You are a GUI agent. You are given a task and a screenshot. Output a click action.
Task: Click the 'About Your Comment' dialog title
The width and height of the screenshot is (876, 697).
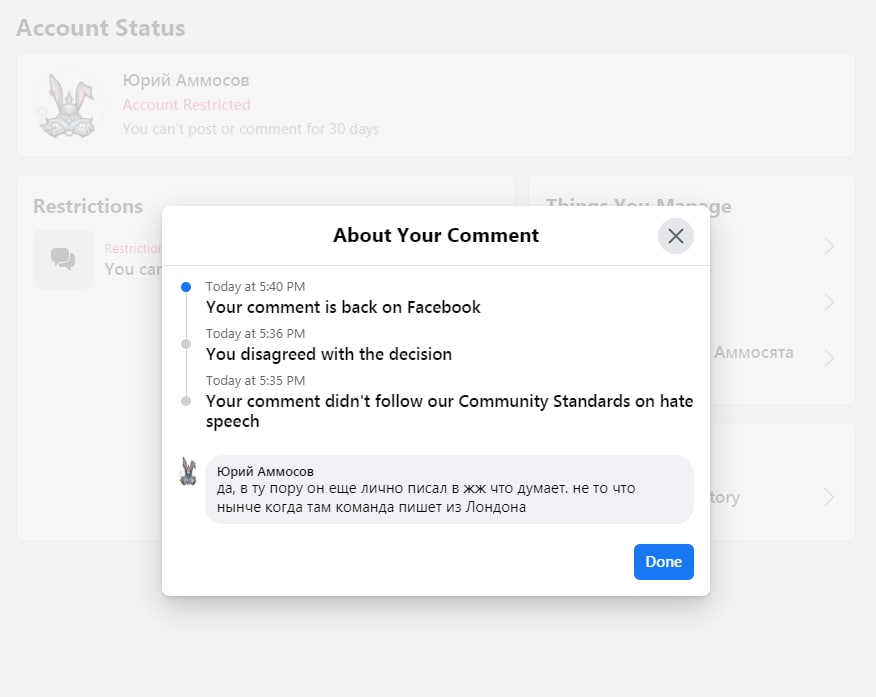pyautogui.click(x=436, y=235)
